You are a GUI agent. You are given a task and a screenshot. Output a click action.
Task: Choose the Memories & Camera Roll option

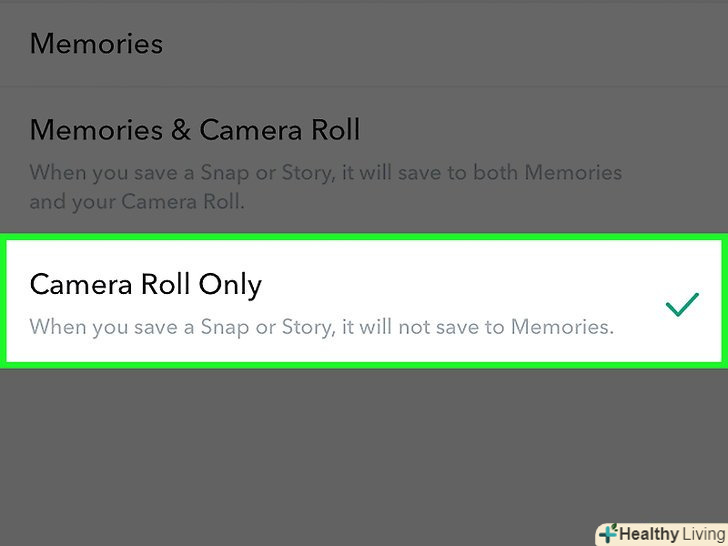195,130
